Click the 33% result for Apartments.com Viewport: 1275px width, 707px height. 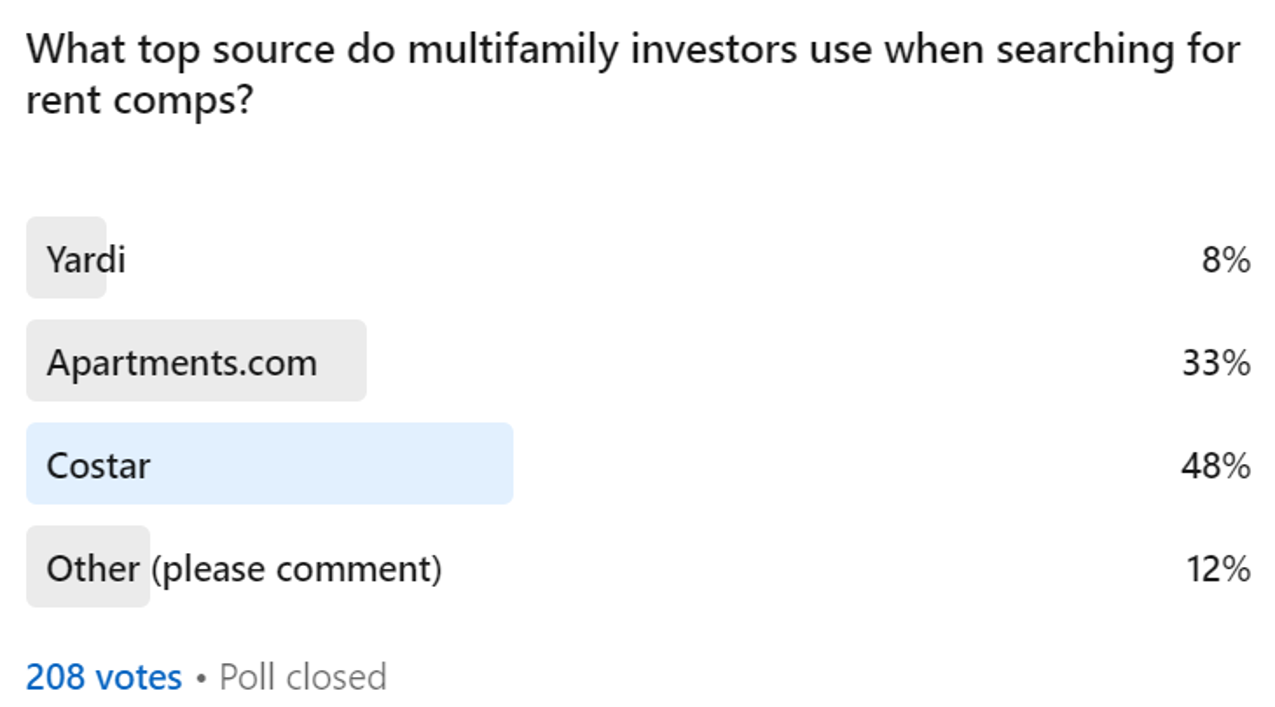tap(1216, 362)
